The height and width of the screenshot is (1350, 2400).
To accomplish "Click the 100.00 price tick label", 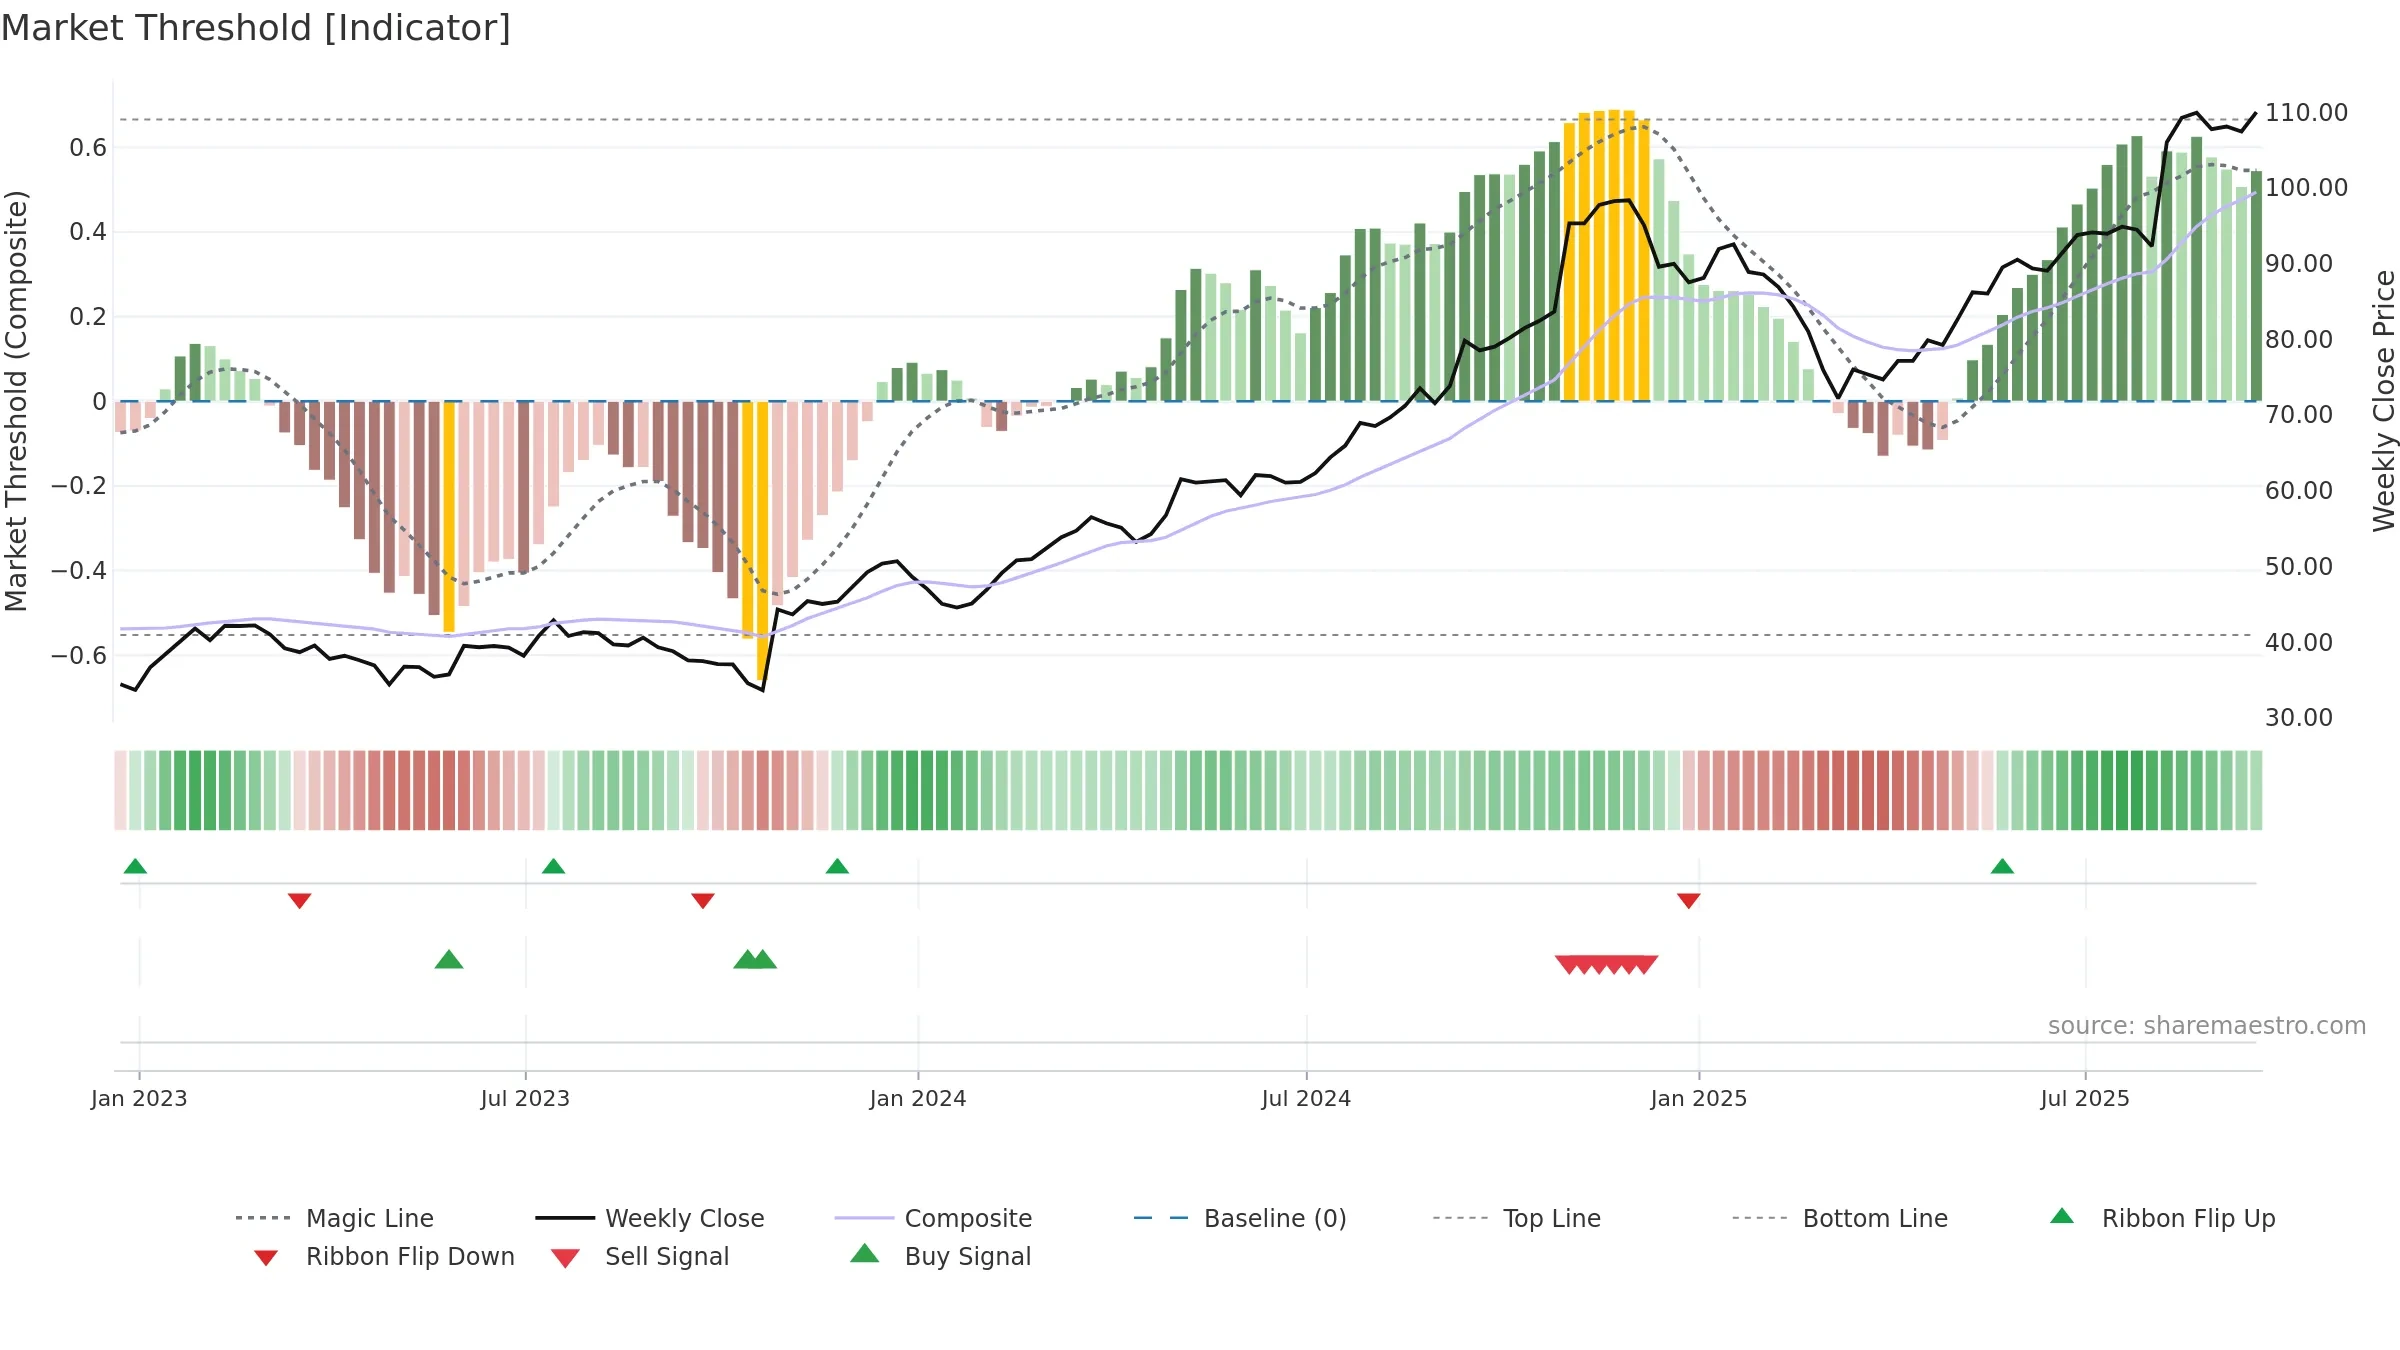I will (2306, 187).
